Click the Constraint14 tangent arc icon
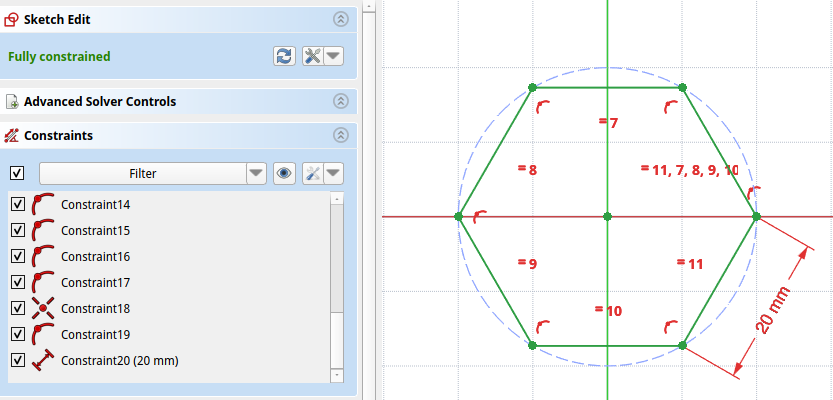This screenshot has width=833, height=400. 42,204
